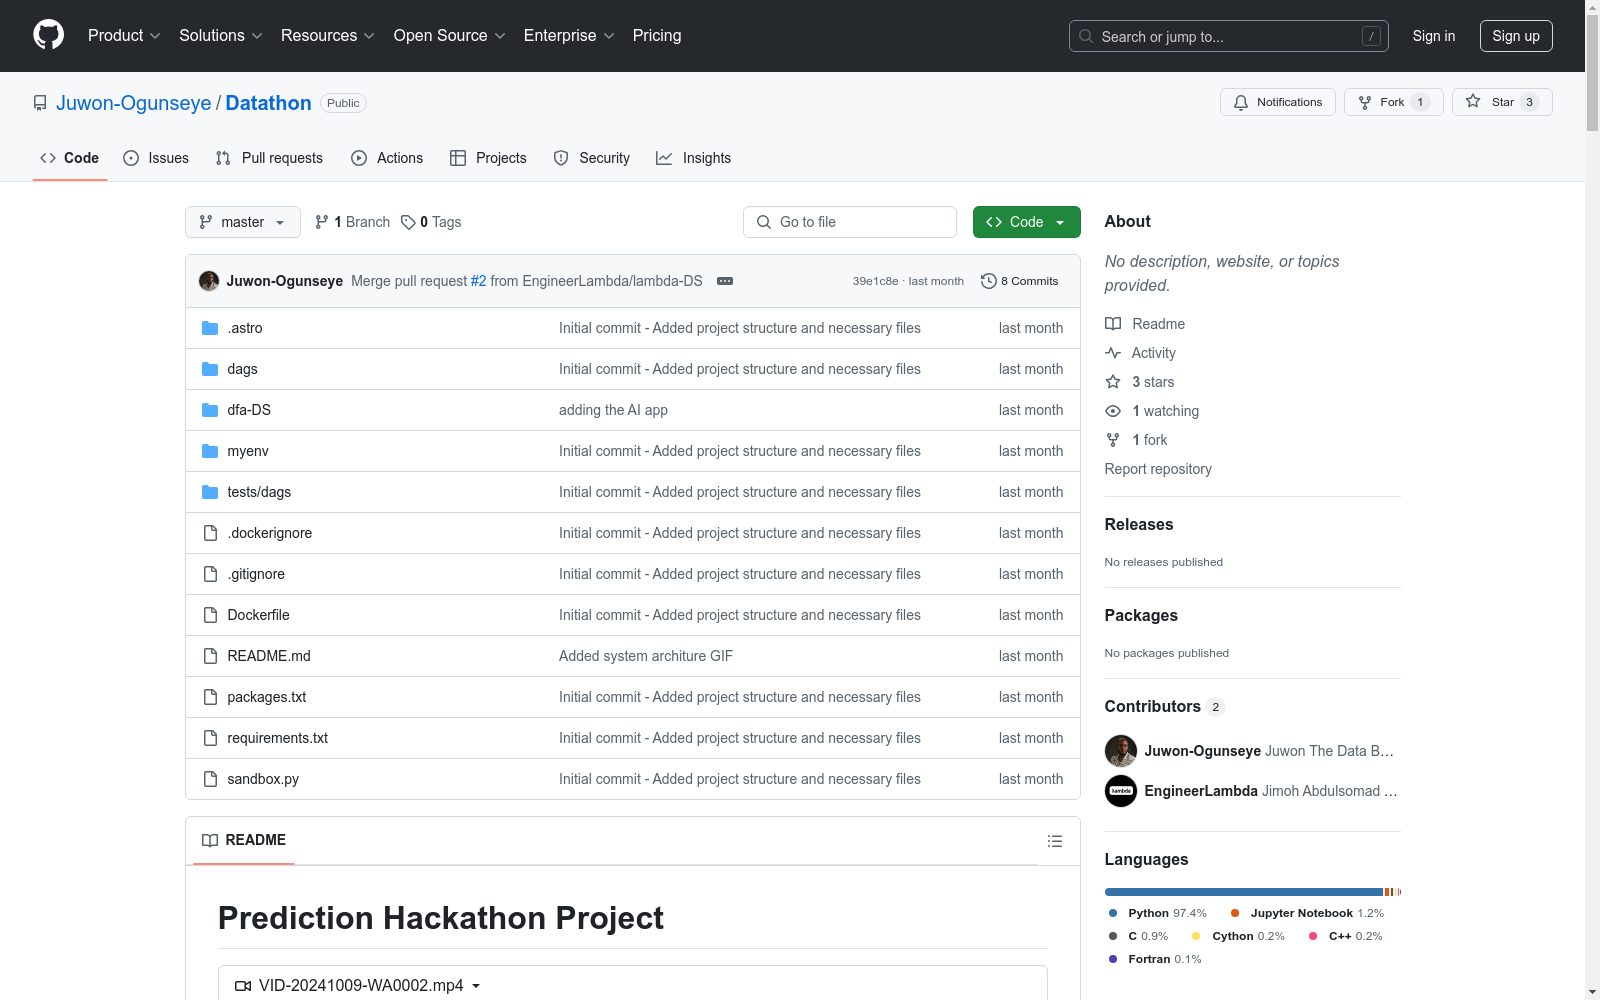Screen dimensions: 1600x1000
Task: Click Juwon-Ogunseye's commit avatar
Action: [209, 281]
